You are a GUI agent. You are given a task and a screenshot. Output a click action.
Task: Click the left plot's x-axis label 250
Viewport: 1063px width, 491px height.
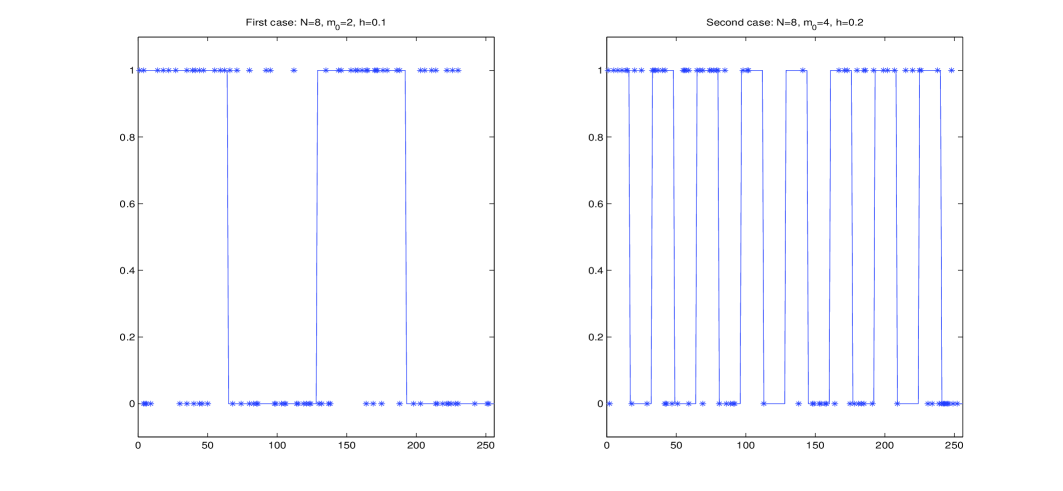pyautogui.click(x=485, y=448)
